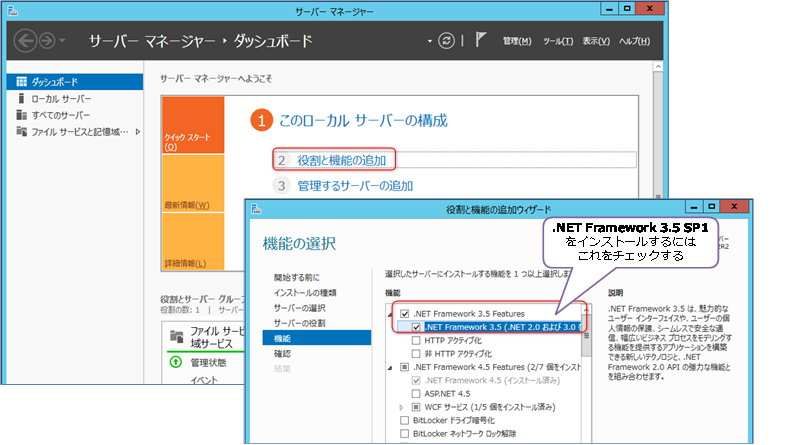Click .NET Framework 4.5 (インストール済み) text

click(x=492, y=380)
